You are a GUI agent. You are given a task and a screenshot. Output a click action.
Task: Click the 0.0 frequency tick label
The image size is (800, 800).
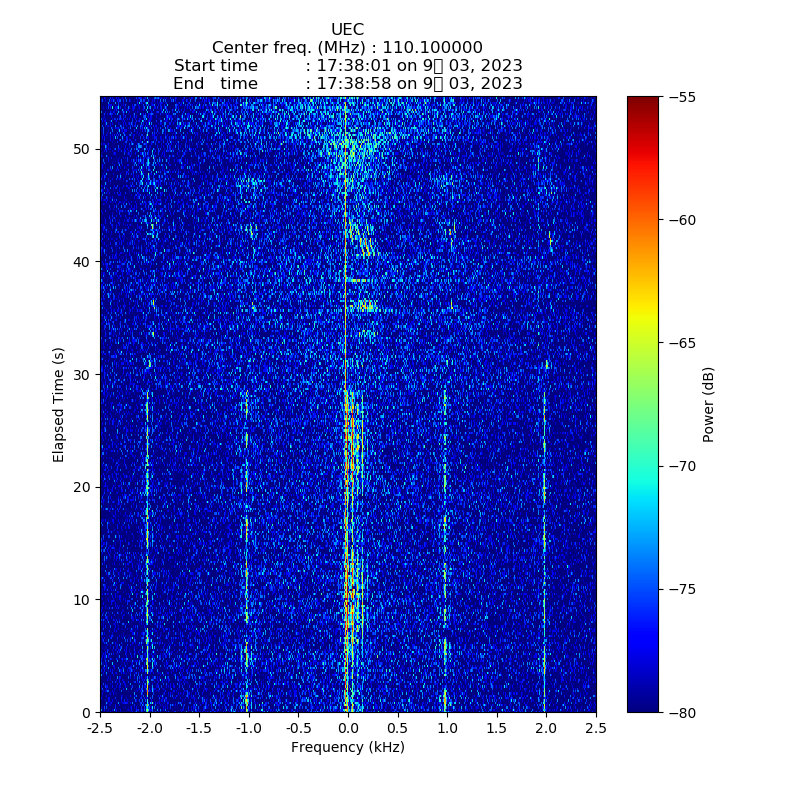(x=347, y=730)
